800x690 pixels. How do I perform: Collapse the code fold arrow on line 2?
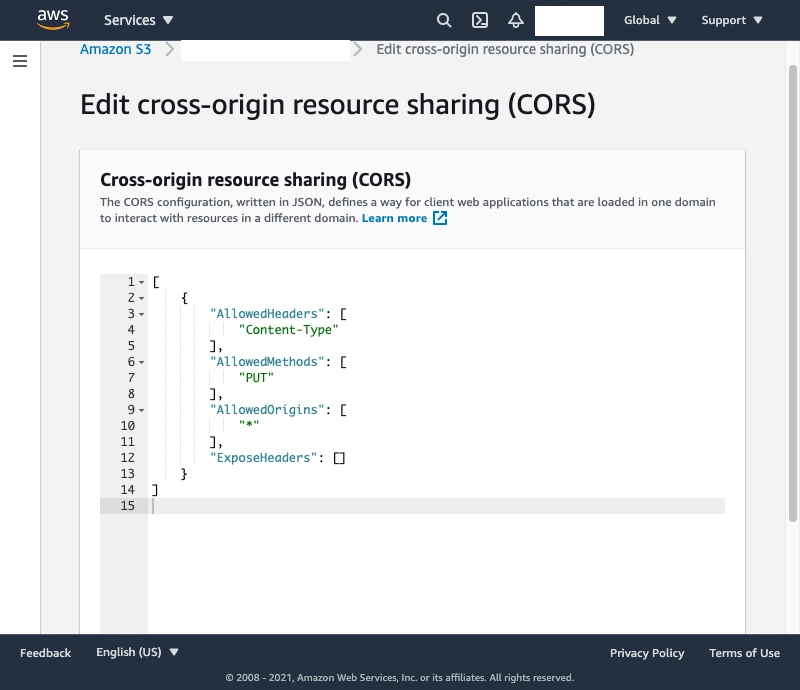tap(141, 298)
